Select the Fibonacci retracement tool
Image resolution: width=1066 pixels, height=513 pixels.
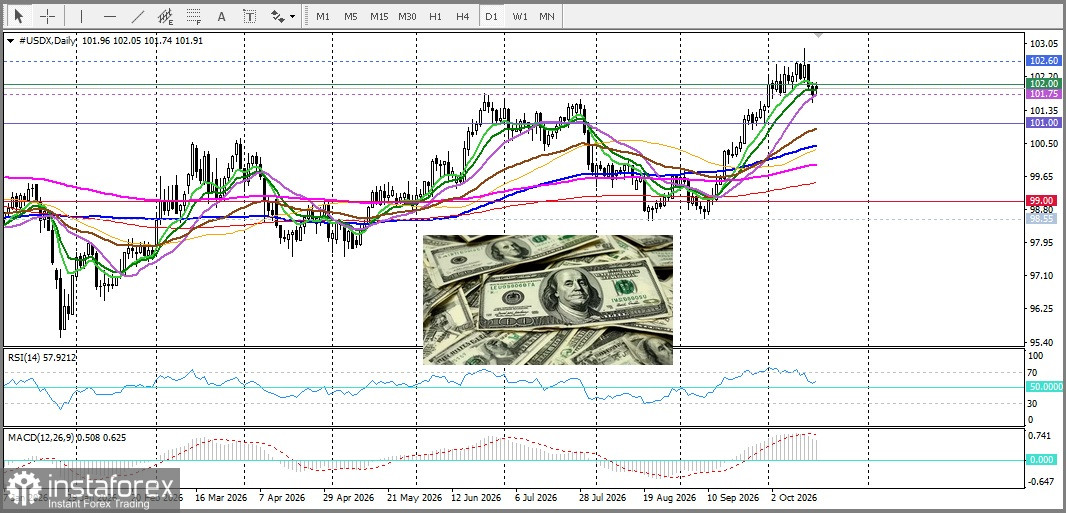pos(194,16)
